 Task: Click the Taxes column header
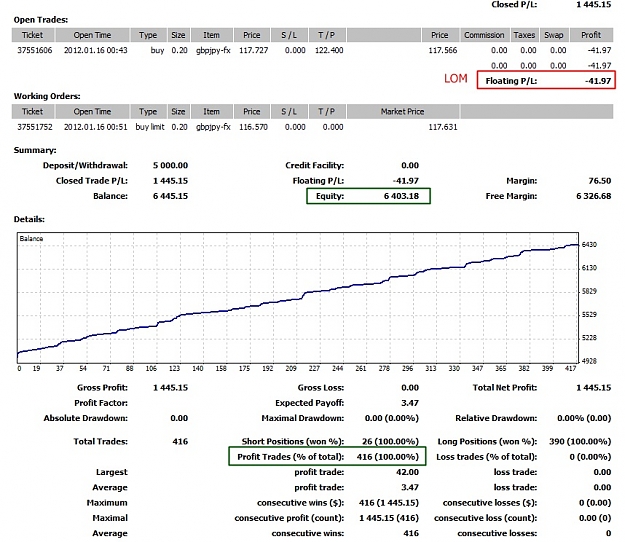[524, 35]
